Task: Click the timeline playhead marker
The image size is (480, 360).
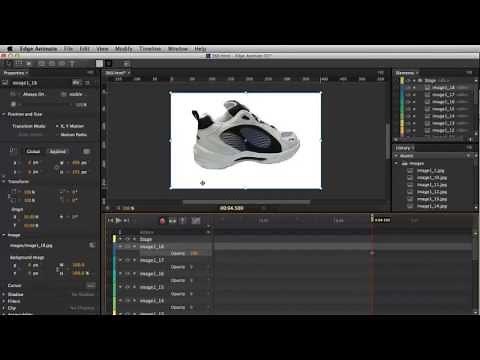Action: click(x=372, y=218)
